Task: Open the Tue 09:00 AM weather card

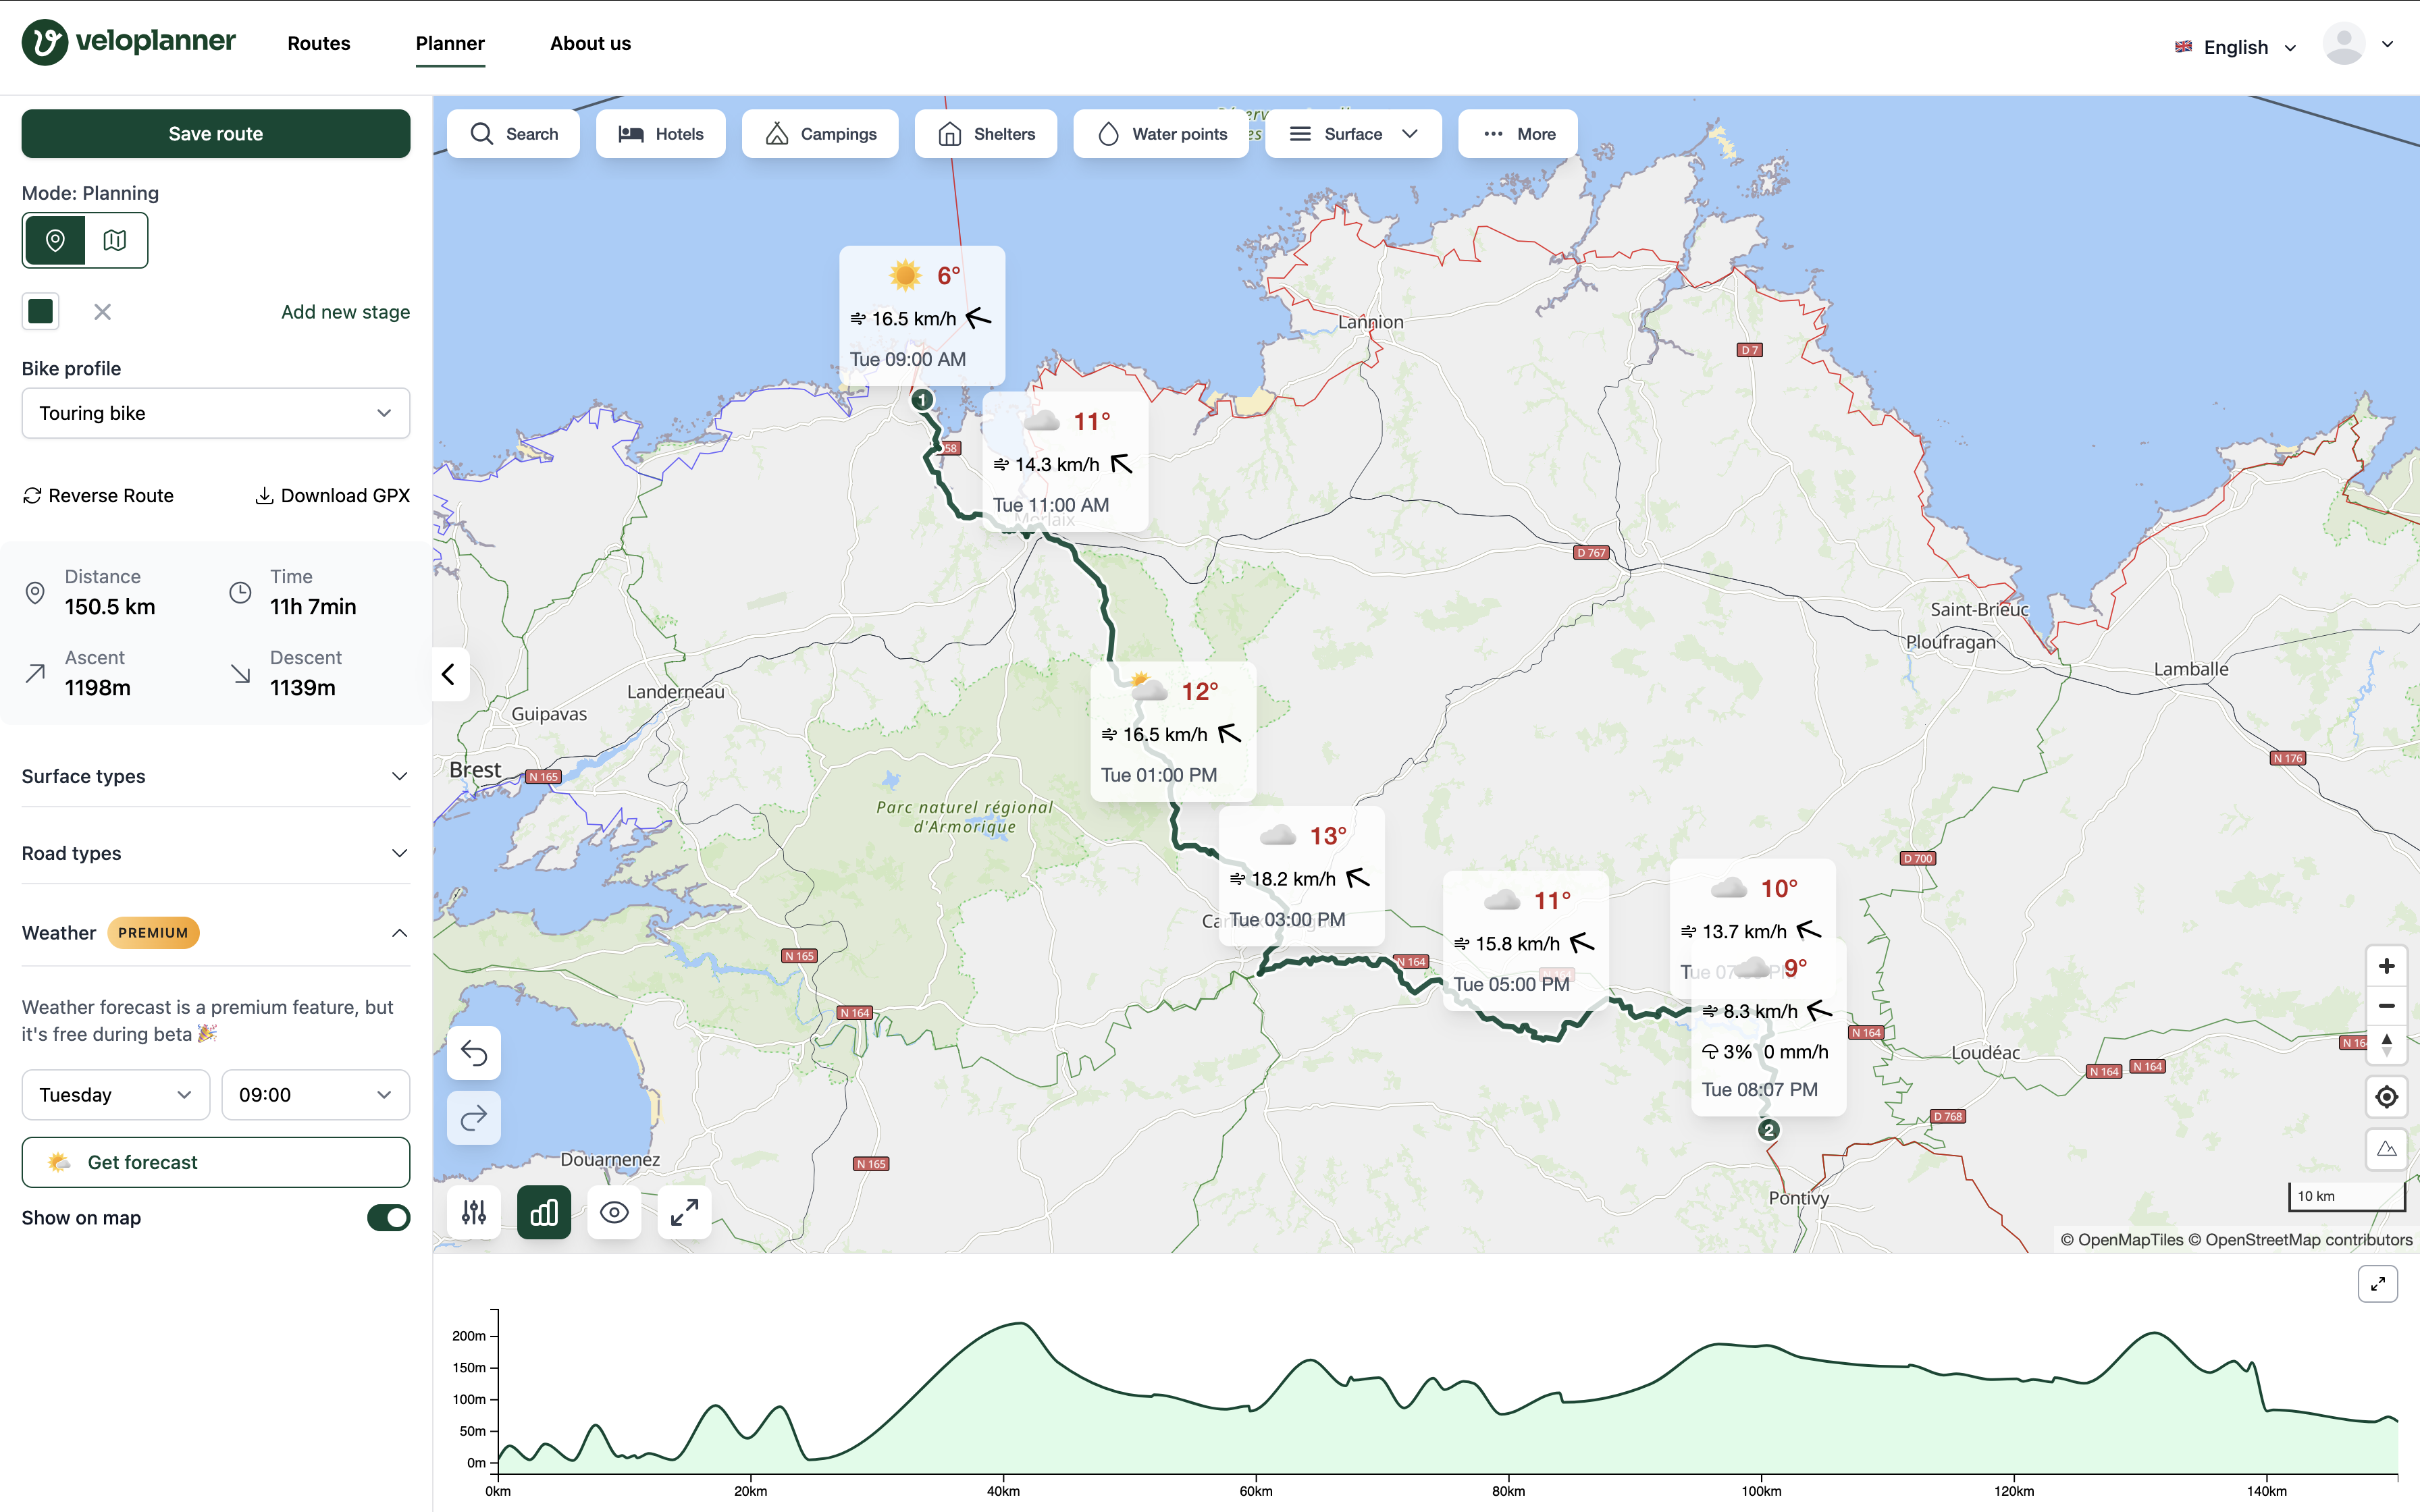Action: [x=922, y=316]
